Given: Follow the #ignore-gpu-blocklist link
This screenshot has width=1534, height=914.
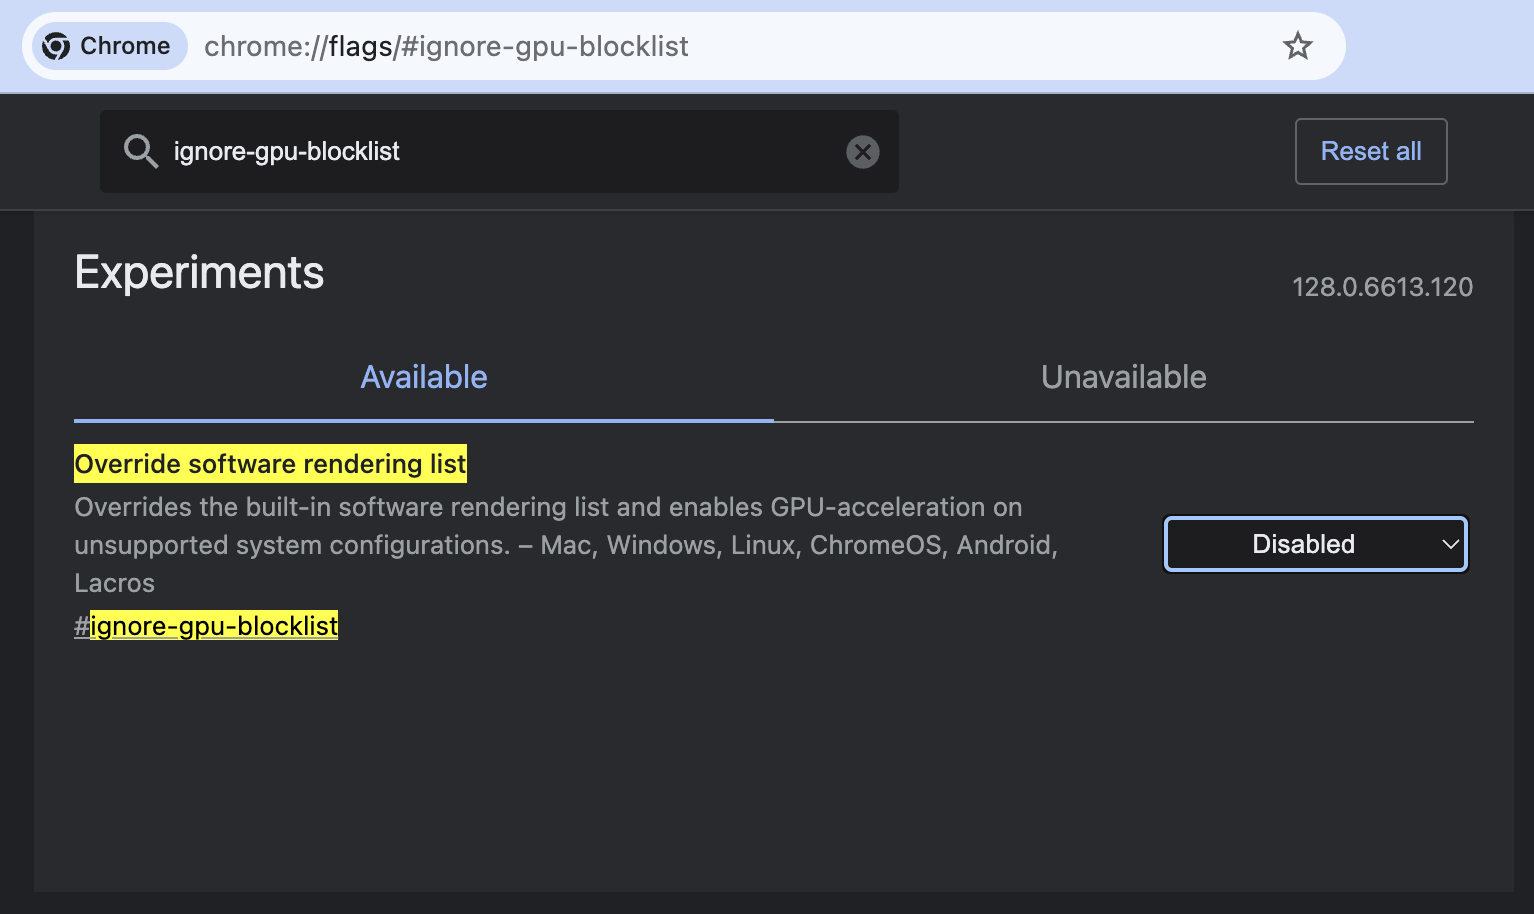Looking at the screenshot, I should [x=206, y=625].
